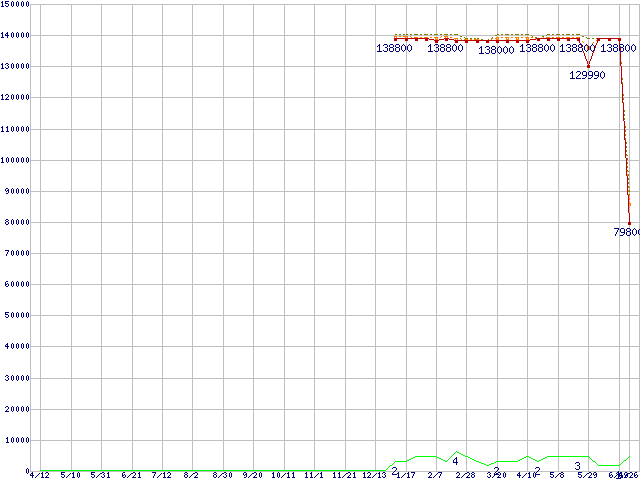Click the green line count label 3

(577, 466)
